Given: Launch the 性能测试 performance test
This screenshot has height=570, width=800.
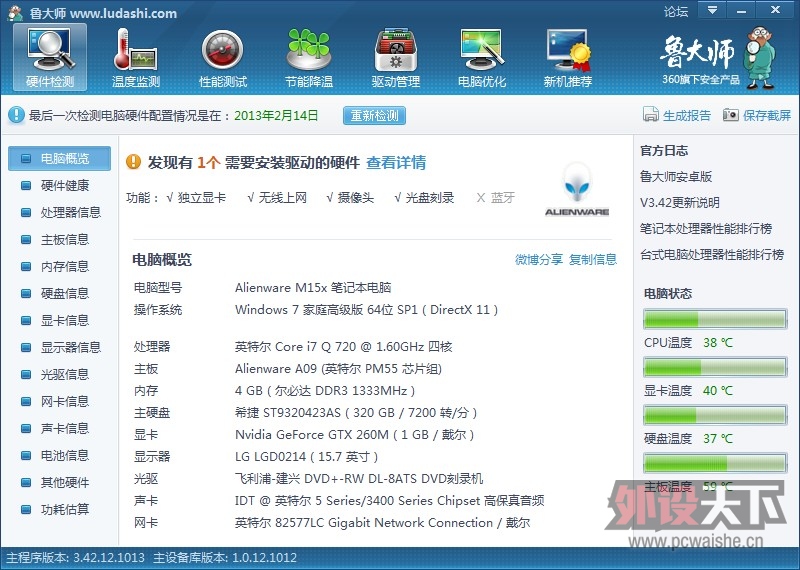Looking at the screenshot, I should coord(222,57).
